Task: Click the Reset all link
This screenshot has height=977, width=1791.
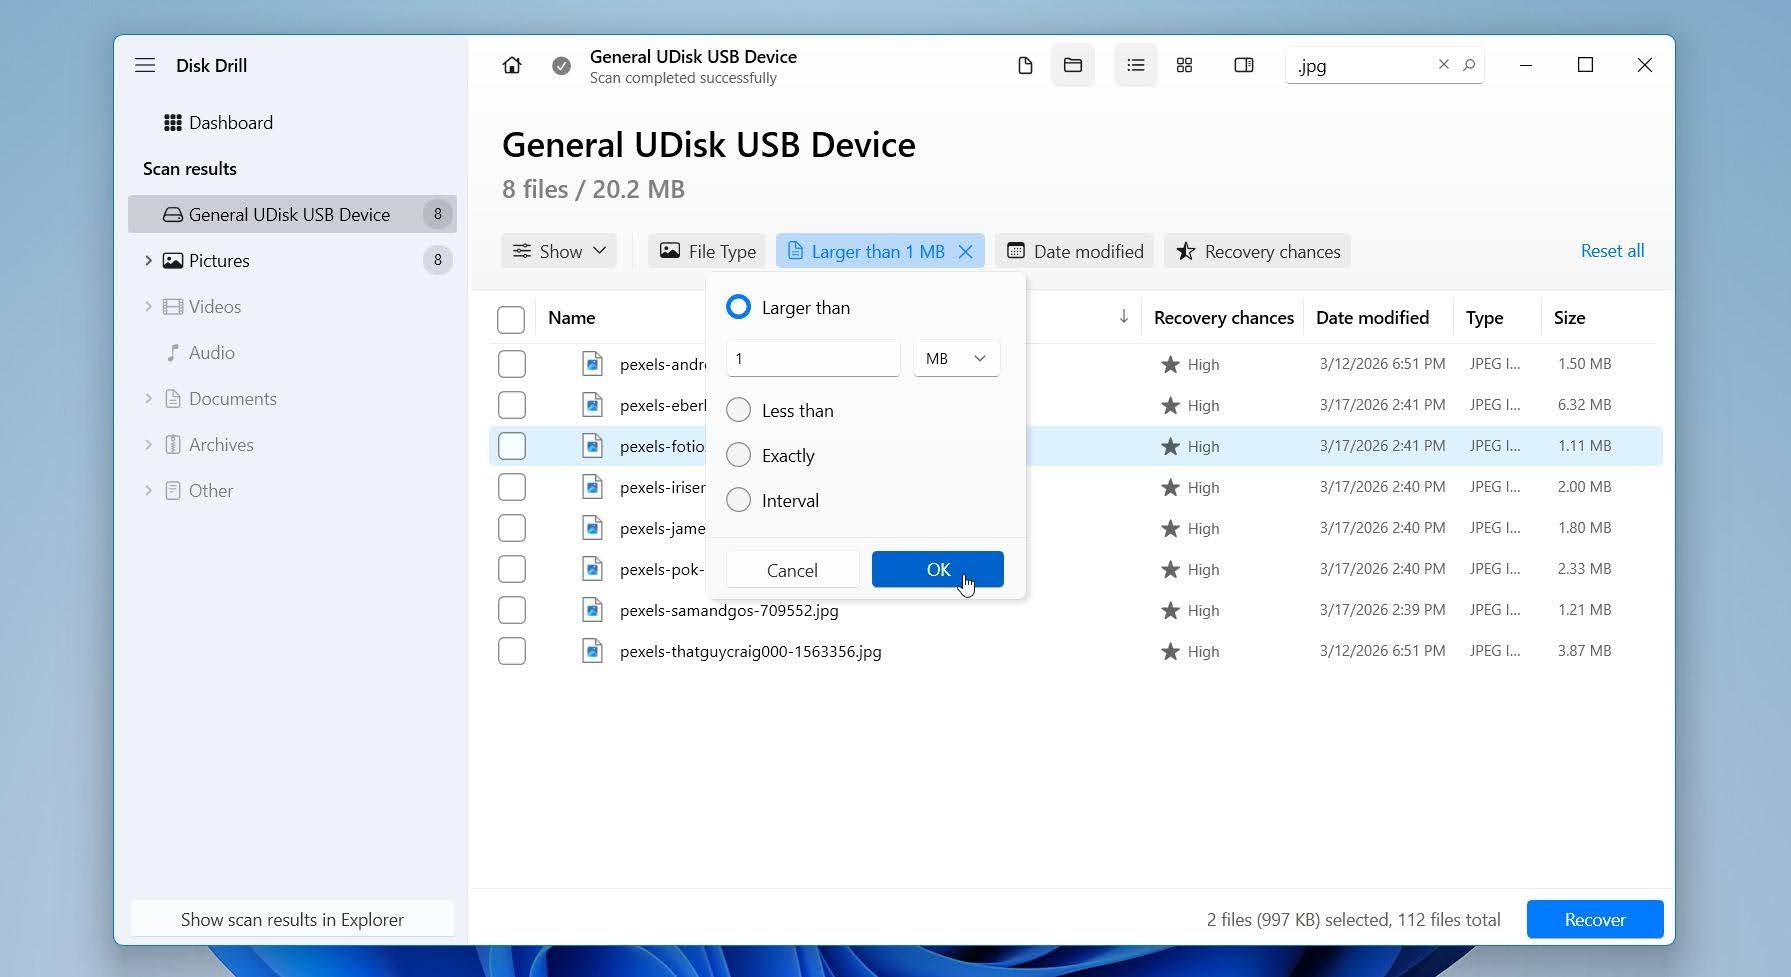Action: [1612, 251]
